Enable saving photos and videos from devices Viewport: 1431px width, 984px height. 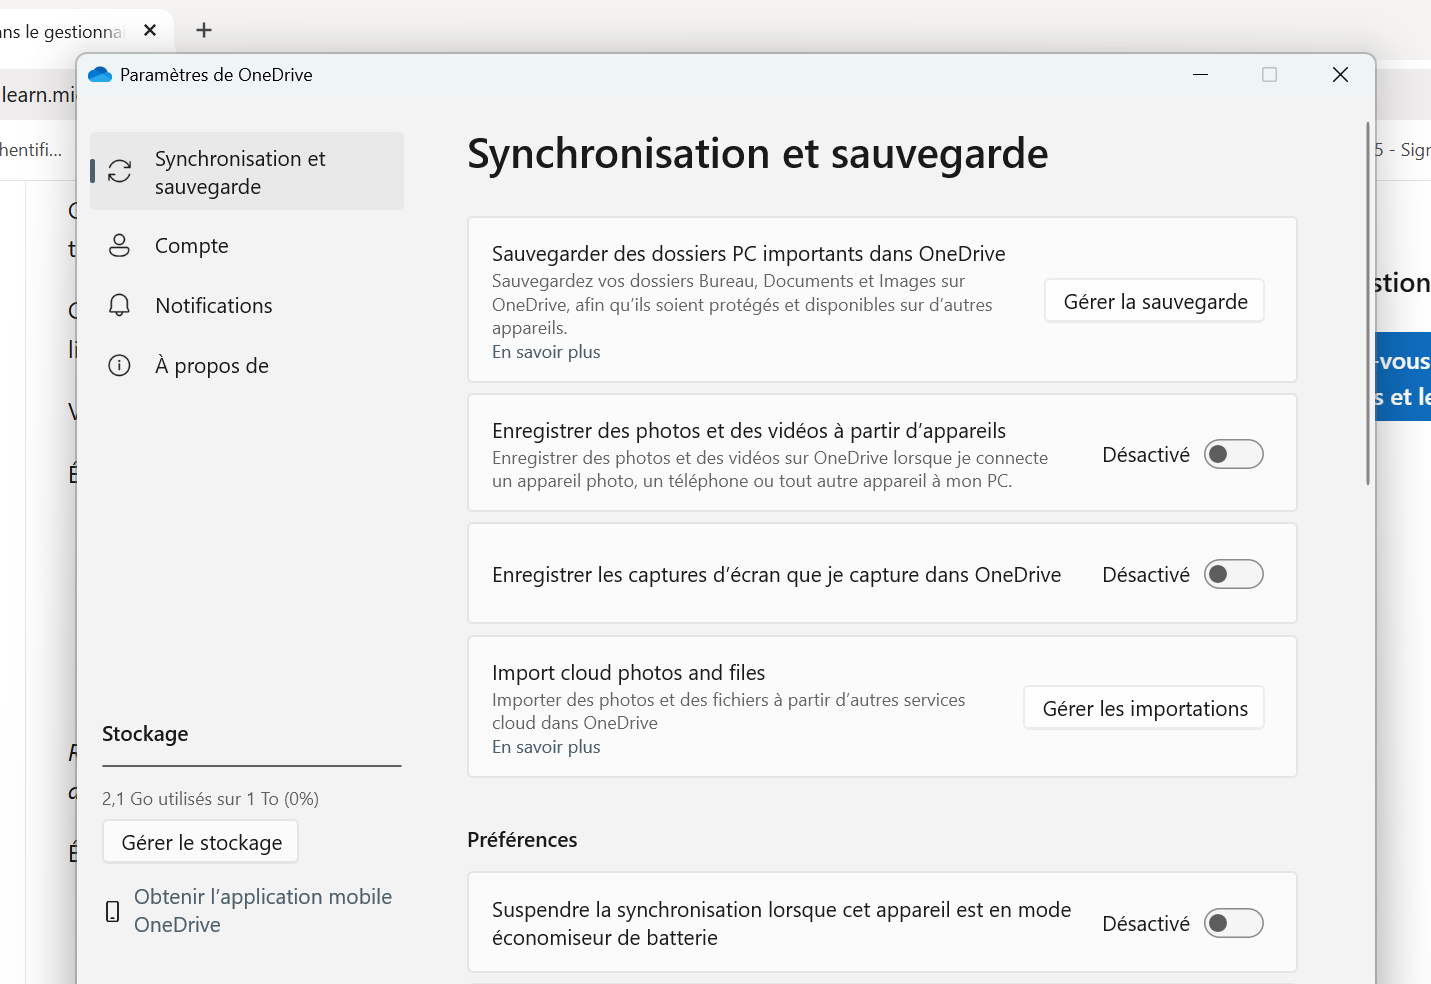1234,455
